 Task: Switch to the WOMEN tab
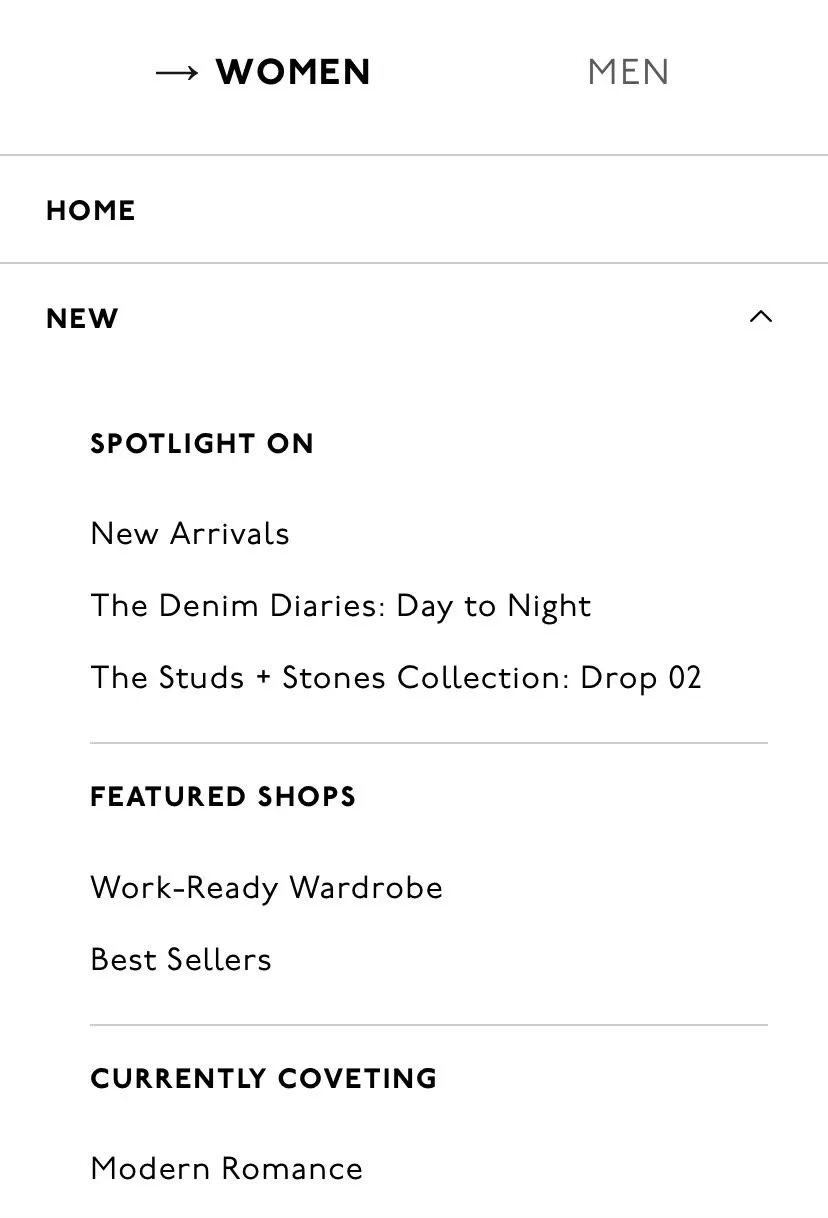click(292, 73)
